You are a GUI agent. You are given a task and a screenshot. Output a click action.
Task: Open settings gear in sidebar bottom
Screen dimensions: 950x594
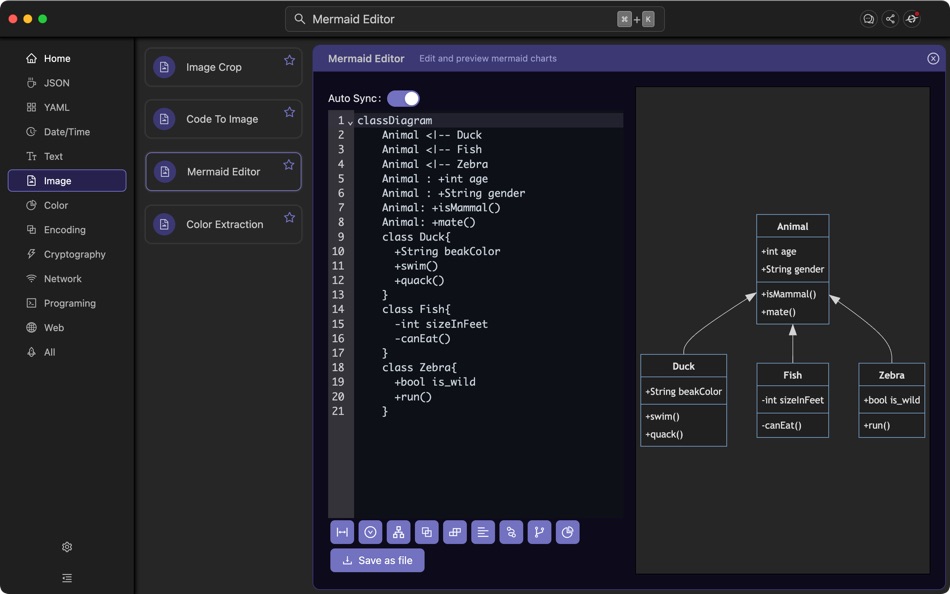pos(67,547)
